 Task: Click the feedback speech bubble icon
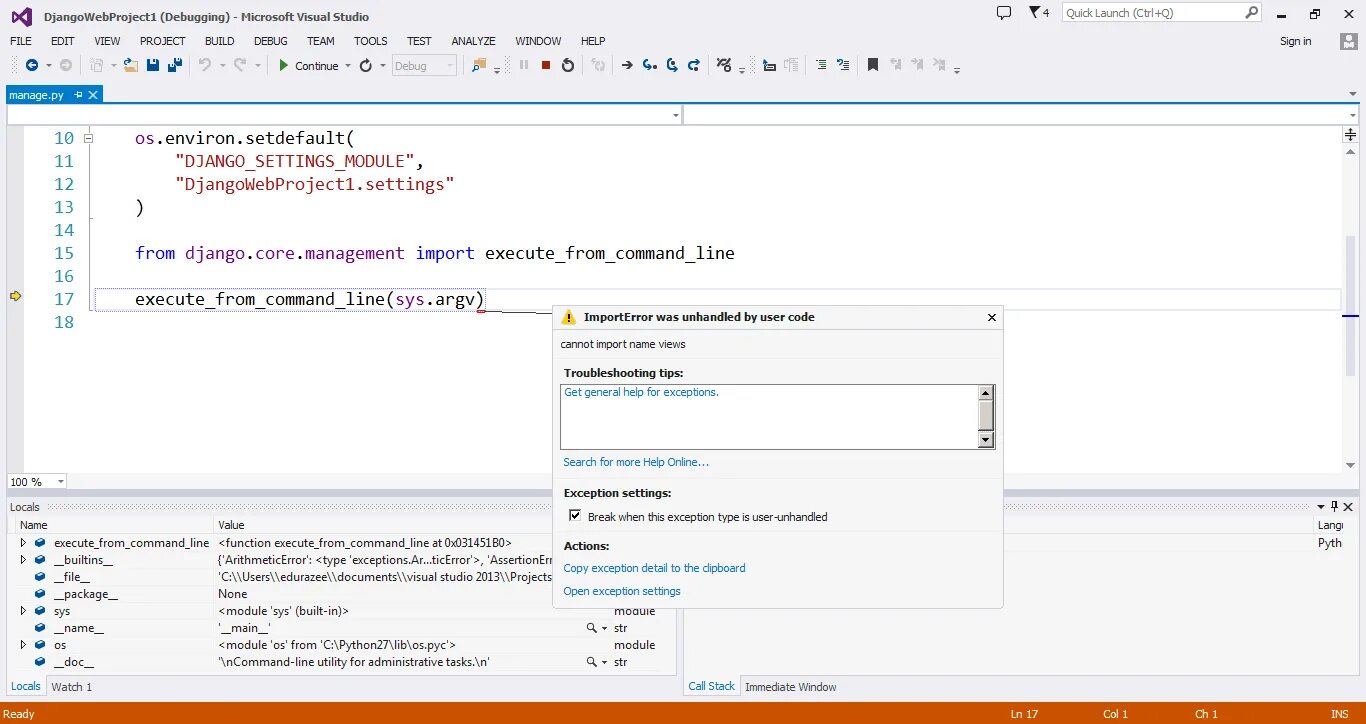[x=1004, y=13]
